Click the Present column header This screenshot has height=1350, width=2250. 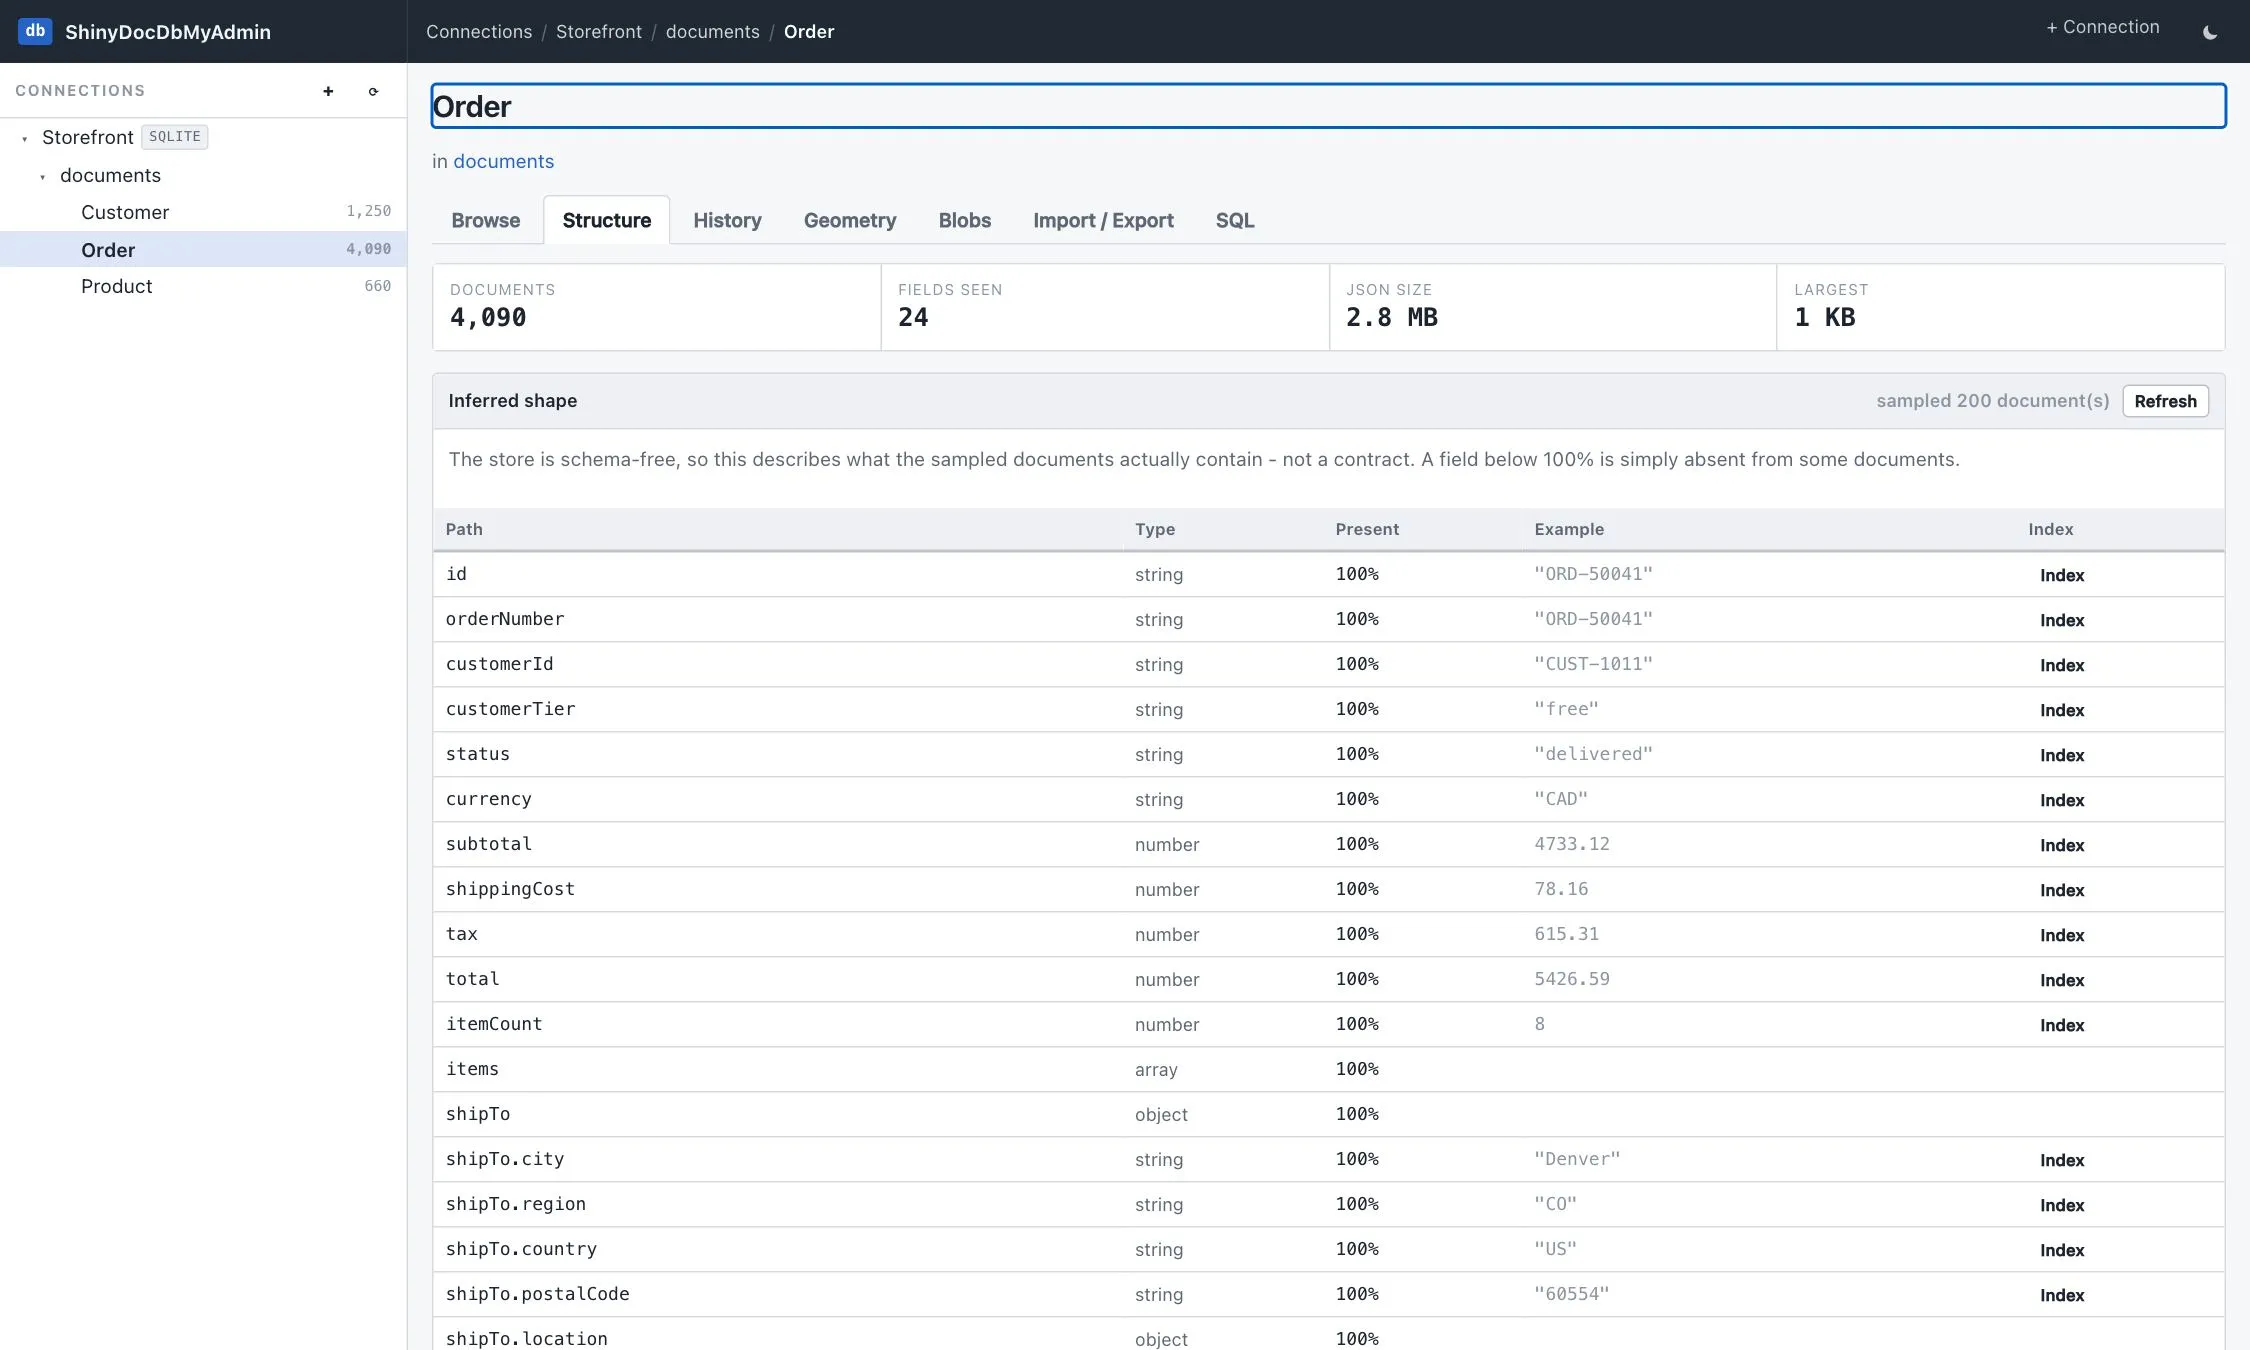[1367, 529]
